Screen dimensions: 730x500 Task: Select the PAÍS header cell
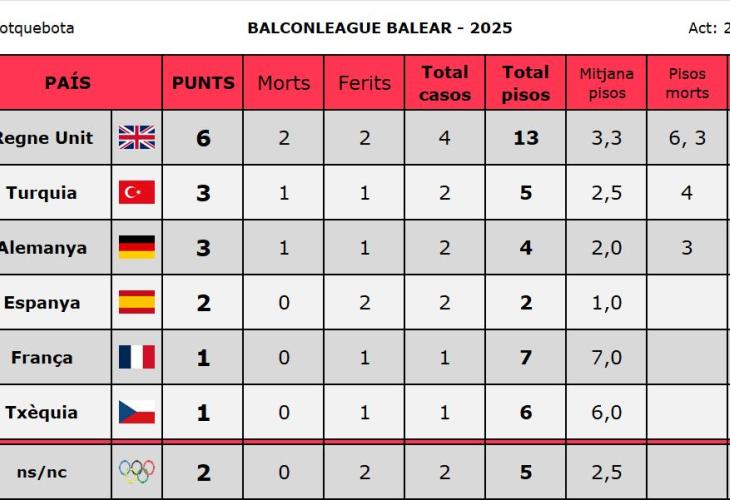[x=68, y=83]
